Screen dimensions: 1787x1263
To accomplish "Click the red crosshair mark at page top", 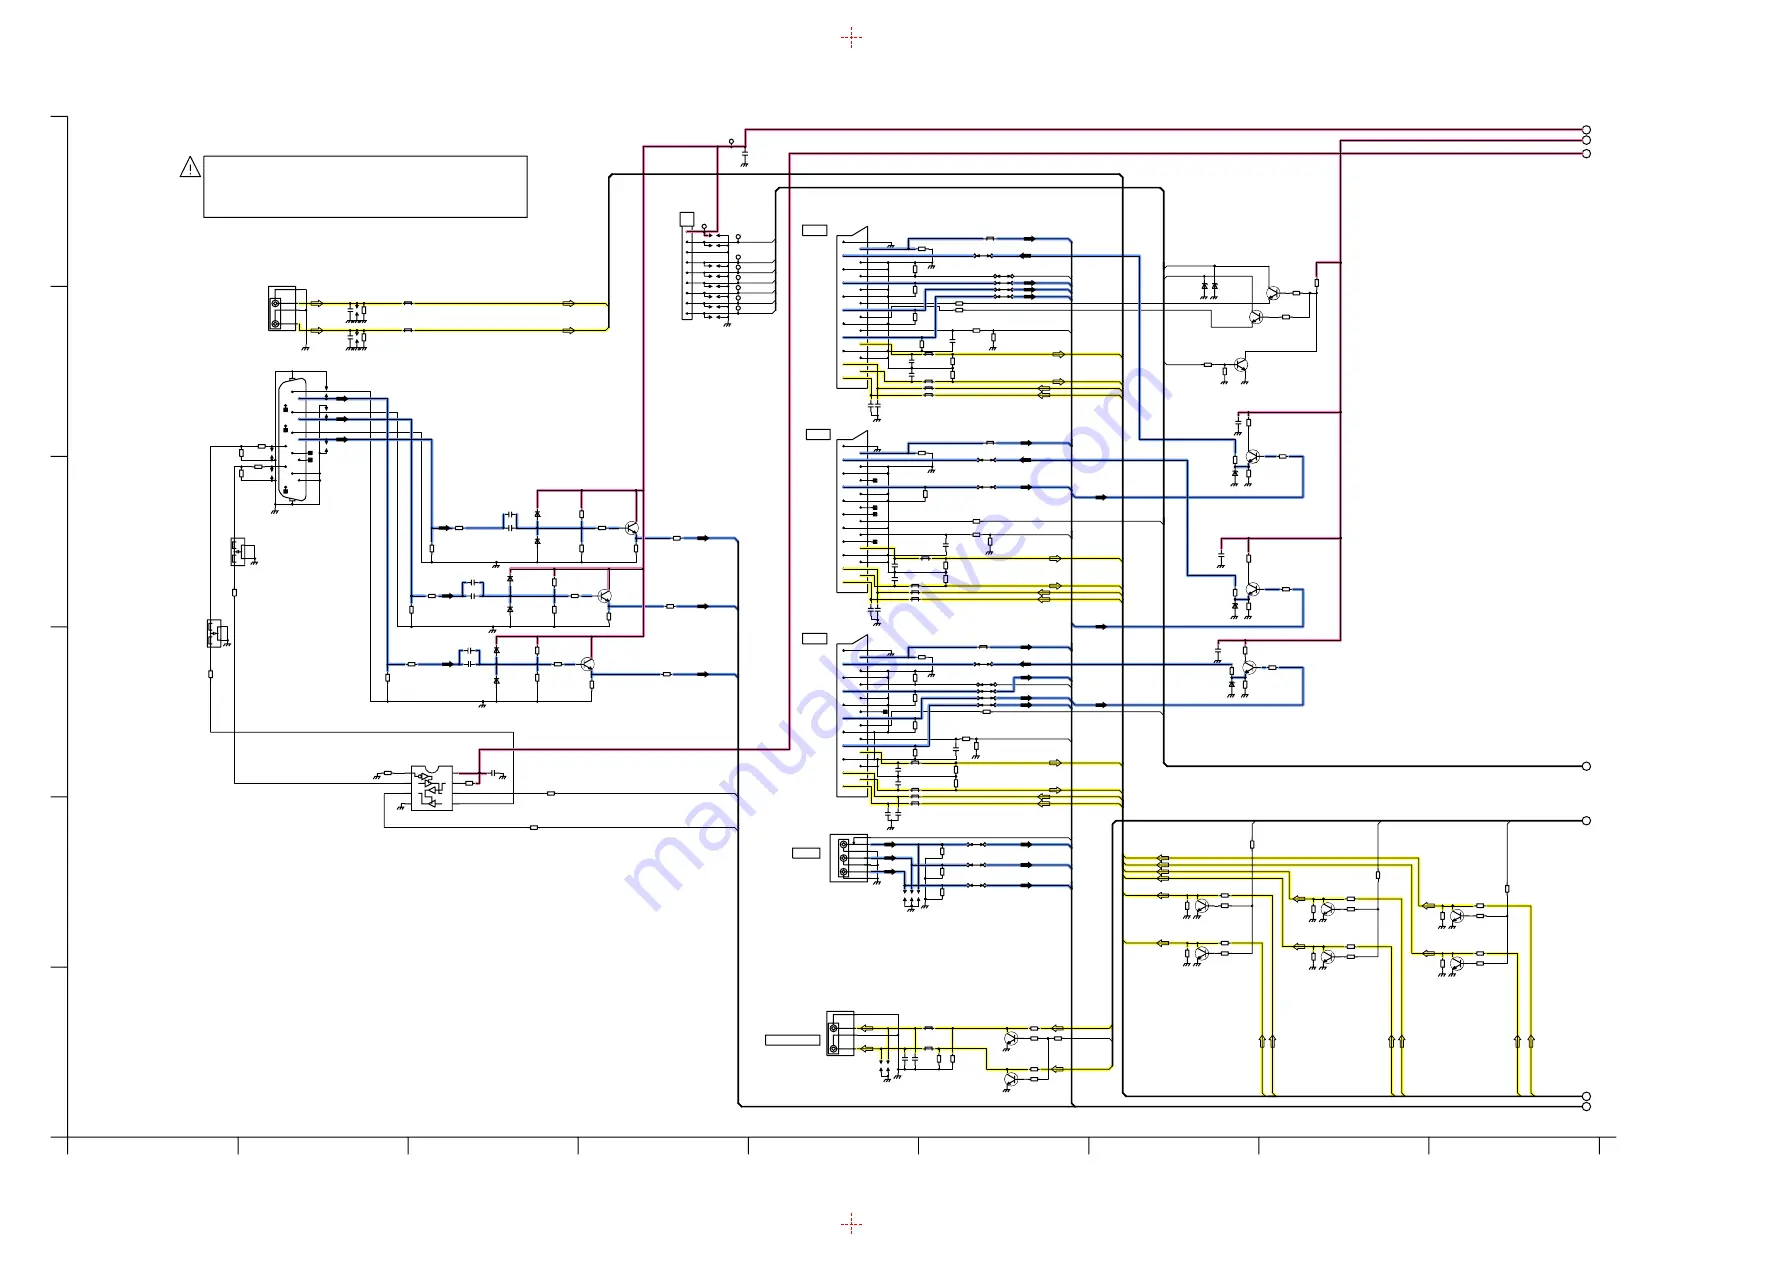I will point(851,38).
